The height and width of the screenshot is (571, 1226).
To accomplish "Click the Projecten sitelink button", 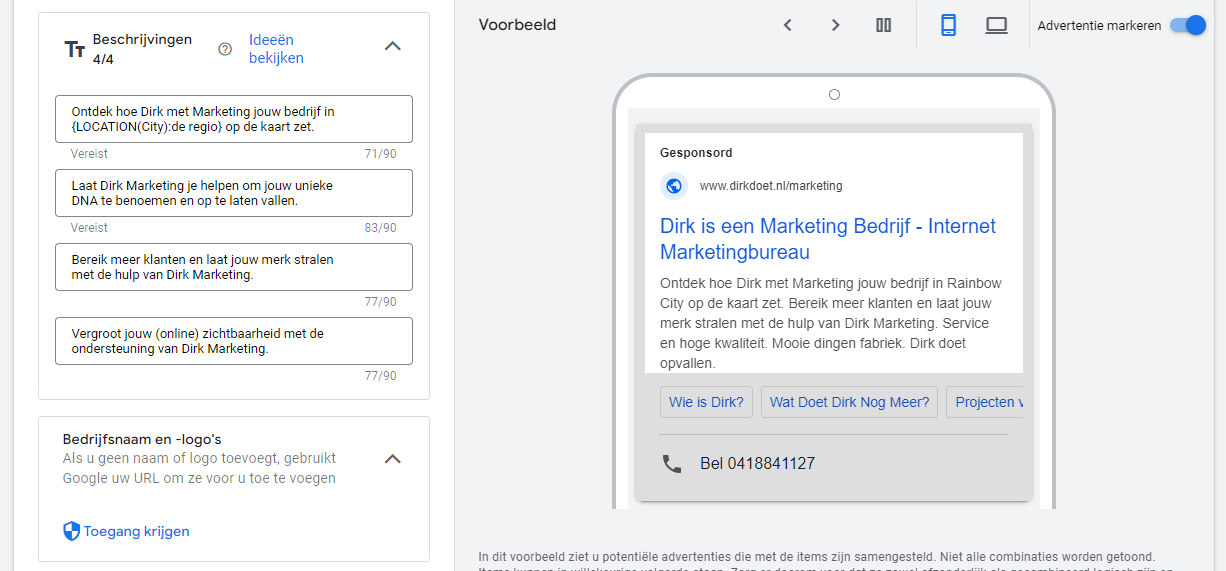I will (x=987, y=402).
